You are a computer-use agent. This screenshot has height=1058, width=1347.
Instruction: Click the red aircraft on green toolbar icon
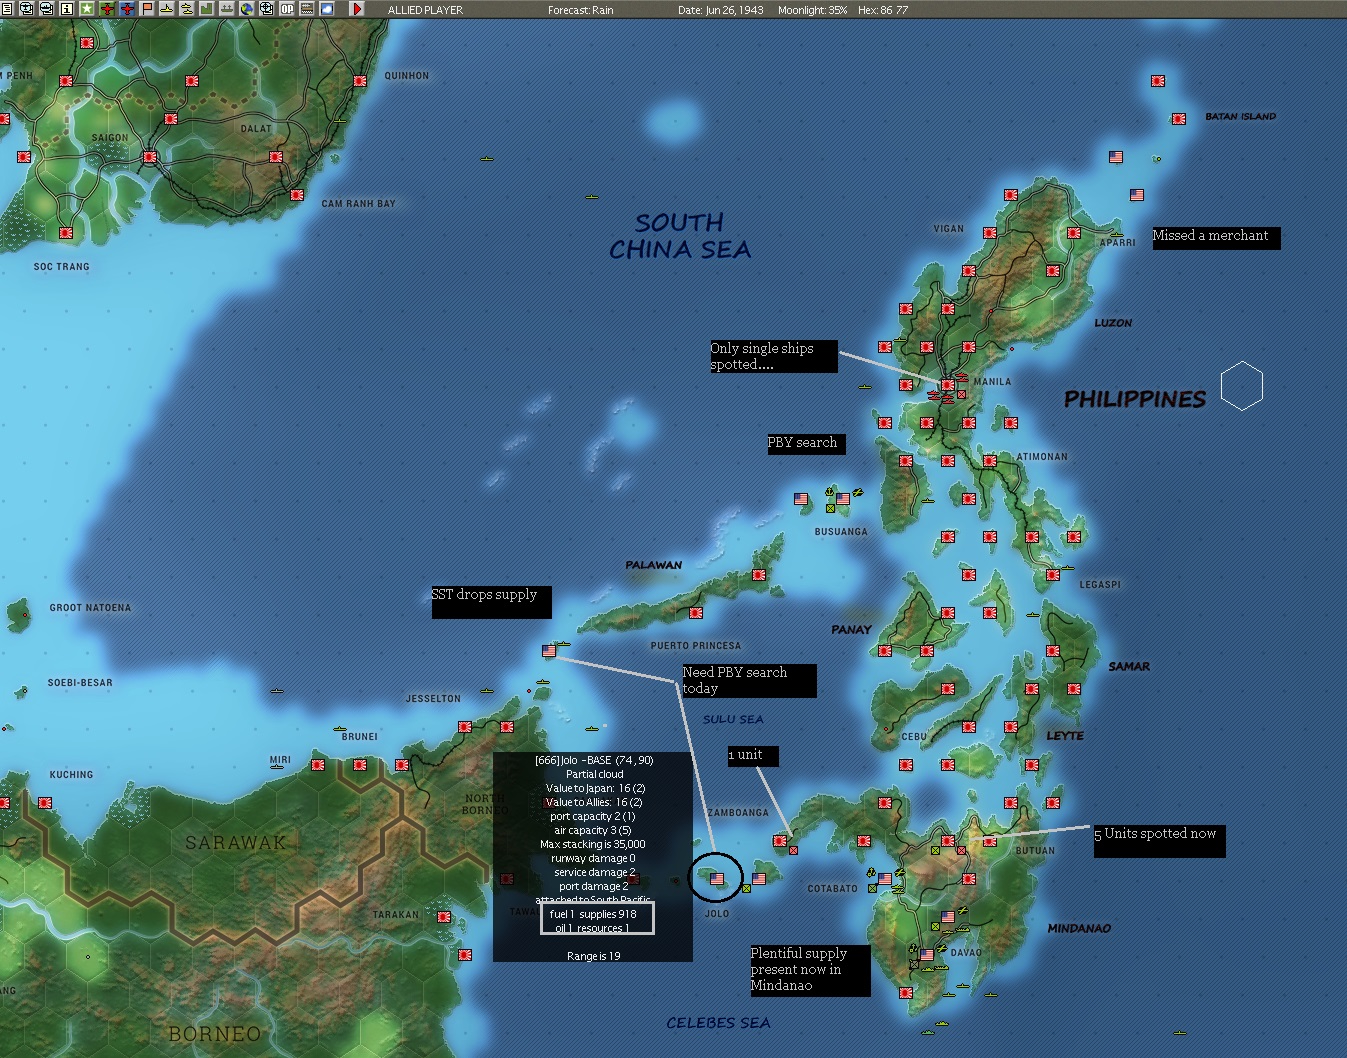point(107,9)
